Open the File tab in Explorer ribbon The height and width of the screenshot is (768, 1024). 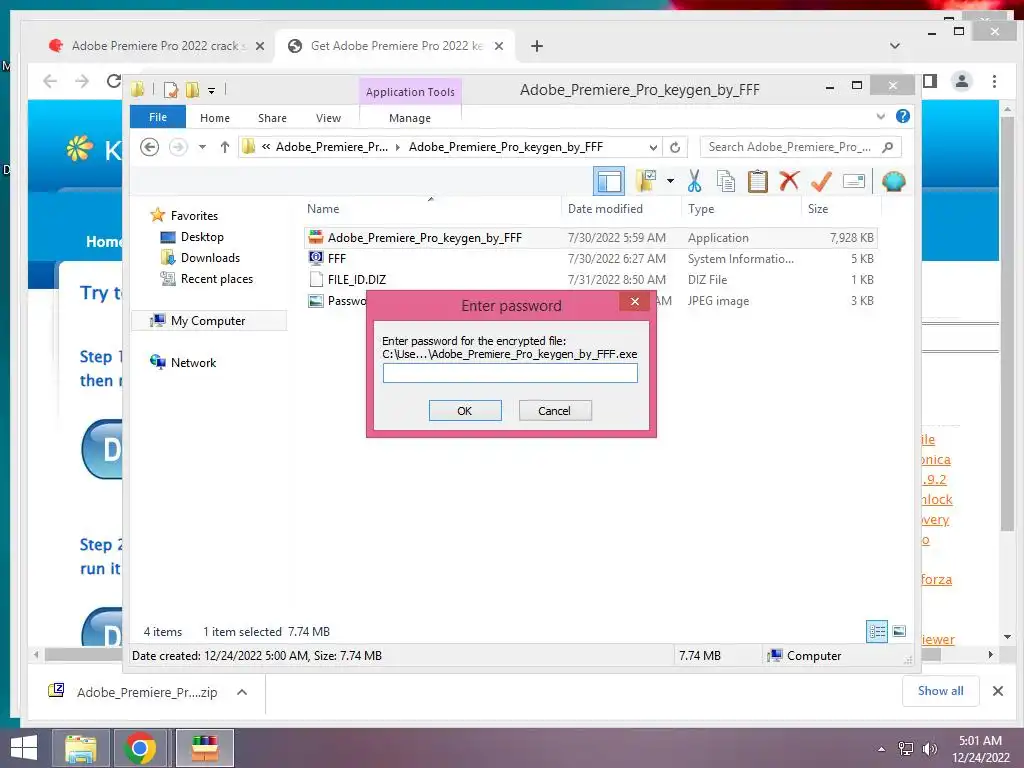coord(158,117)
